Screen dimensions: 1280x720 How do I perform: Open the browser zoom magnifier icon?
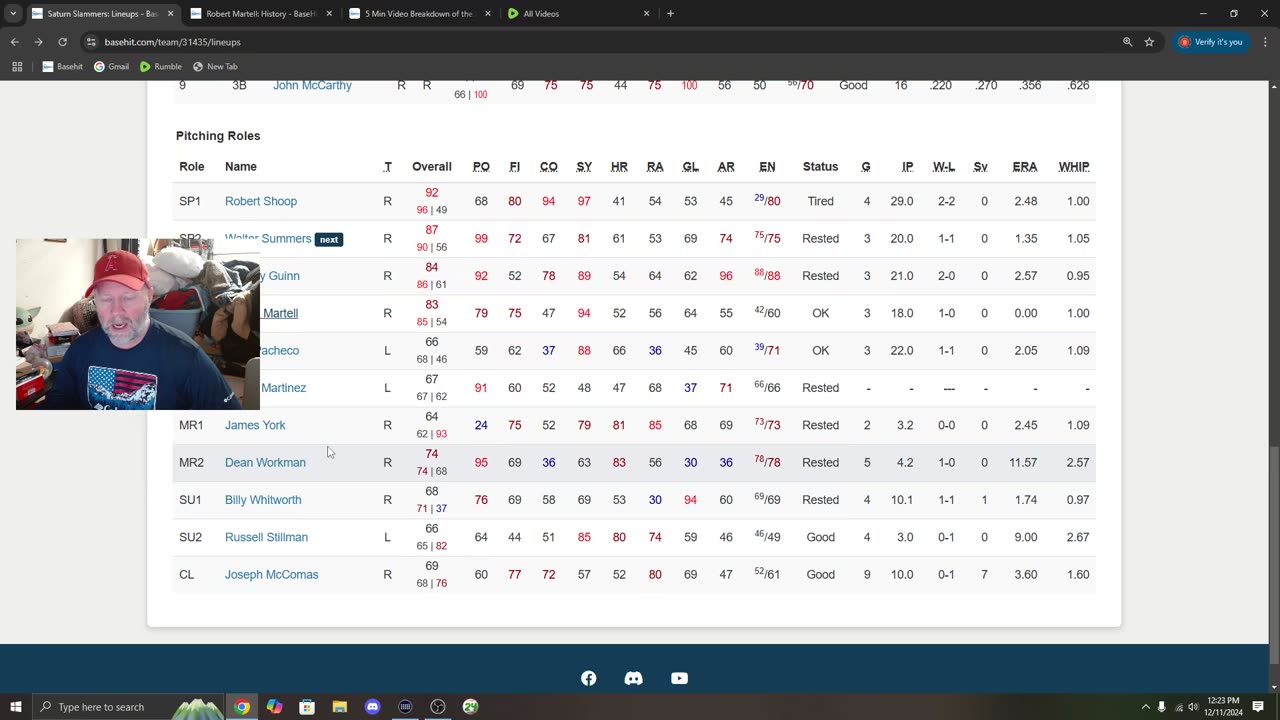(x=1127, y=42)
